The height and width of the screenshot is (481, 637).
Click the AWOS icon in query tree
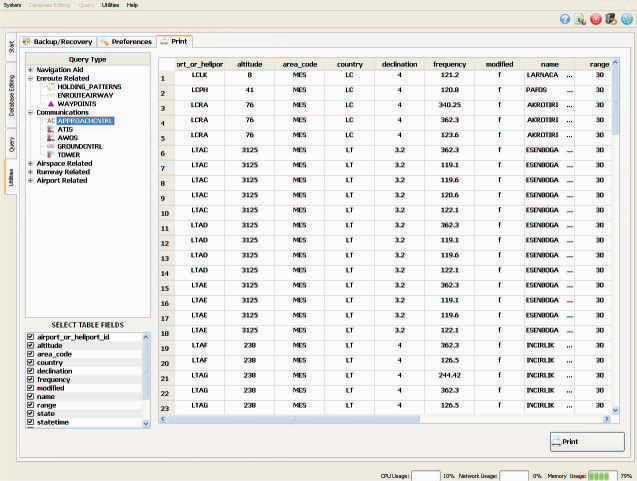[51, 138]
